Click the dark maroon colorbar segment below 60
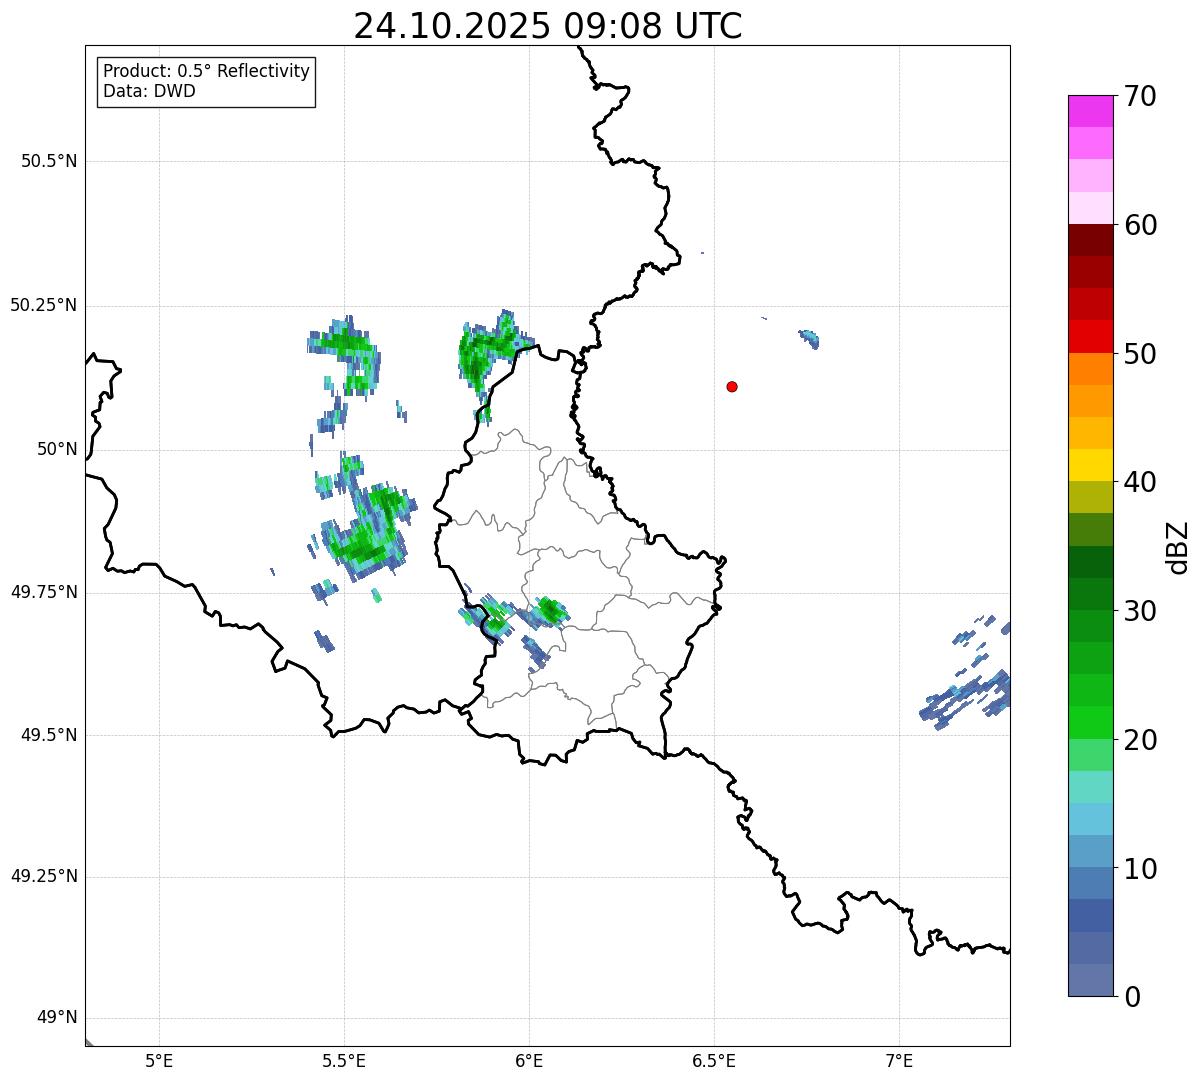Screen dimensions: 1202x1081 (x=1091, y=240)
